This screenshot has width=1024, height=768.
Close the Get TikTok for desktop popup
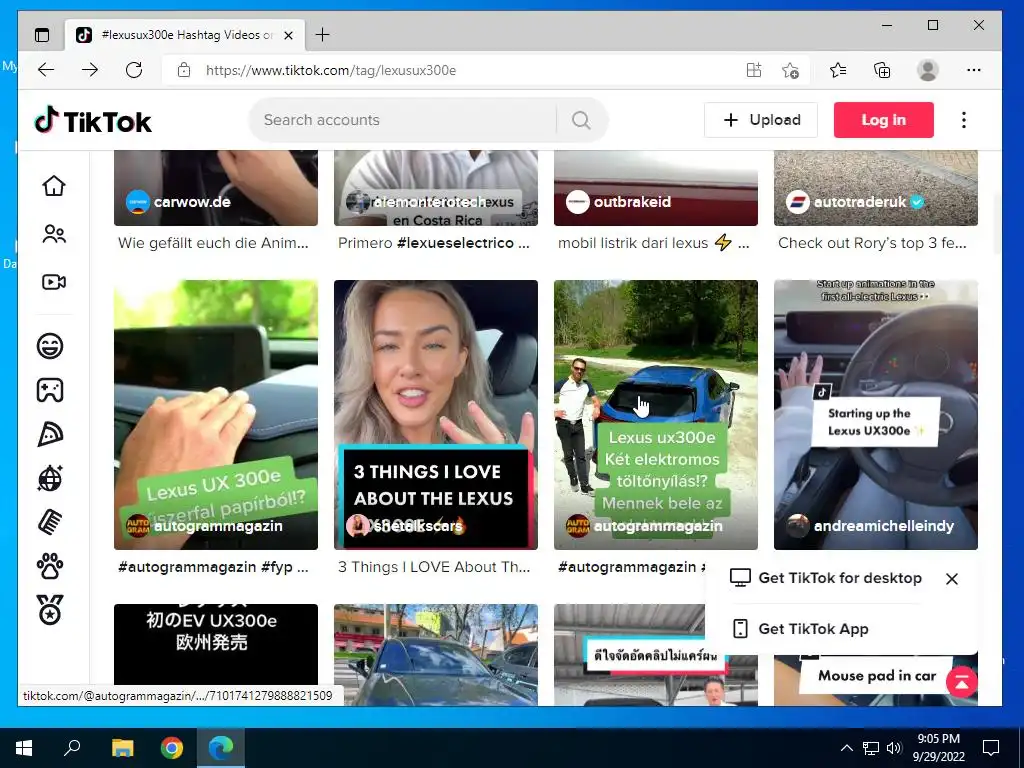[x=952, y=579]
